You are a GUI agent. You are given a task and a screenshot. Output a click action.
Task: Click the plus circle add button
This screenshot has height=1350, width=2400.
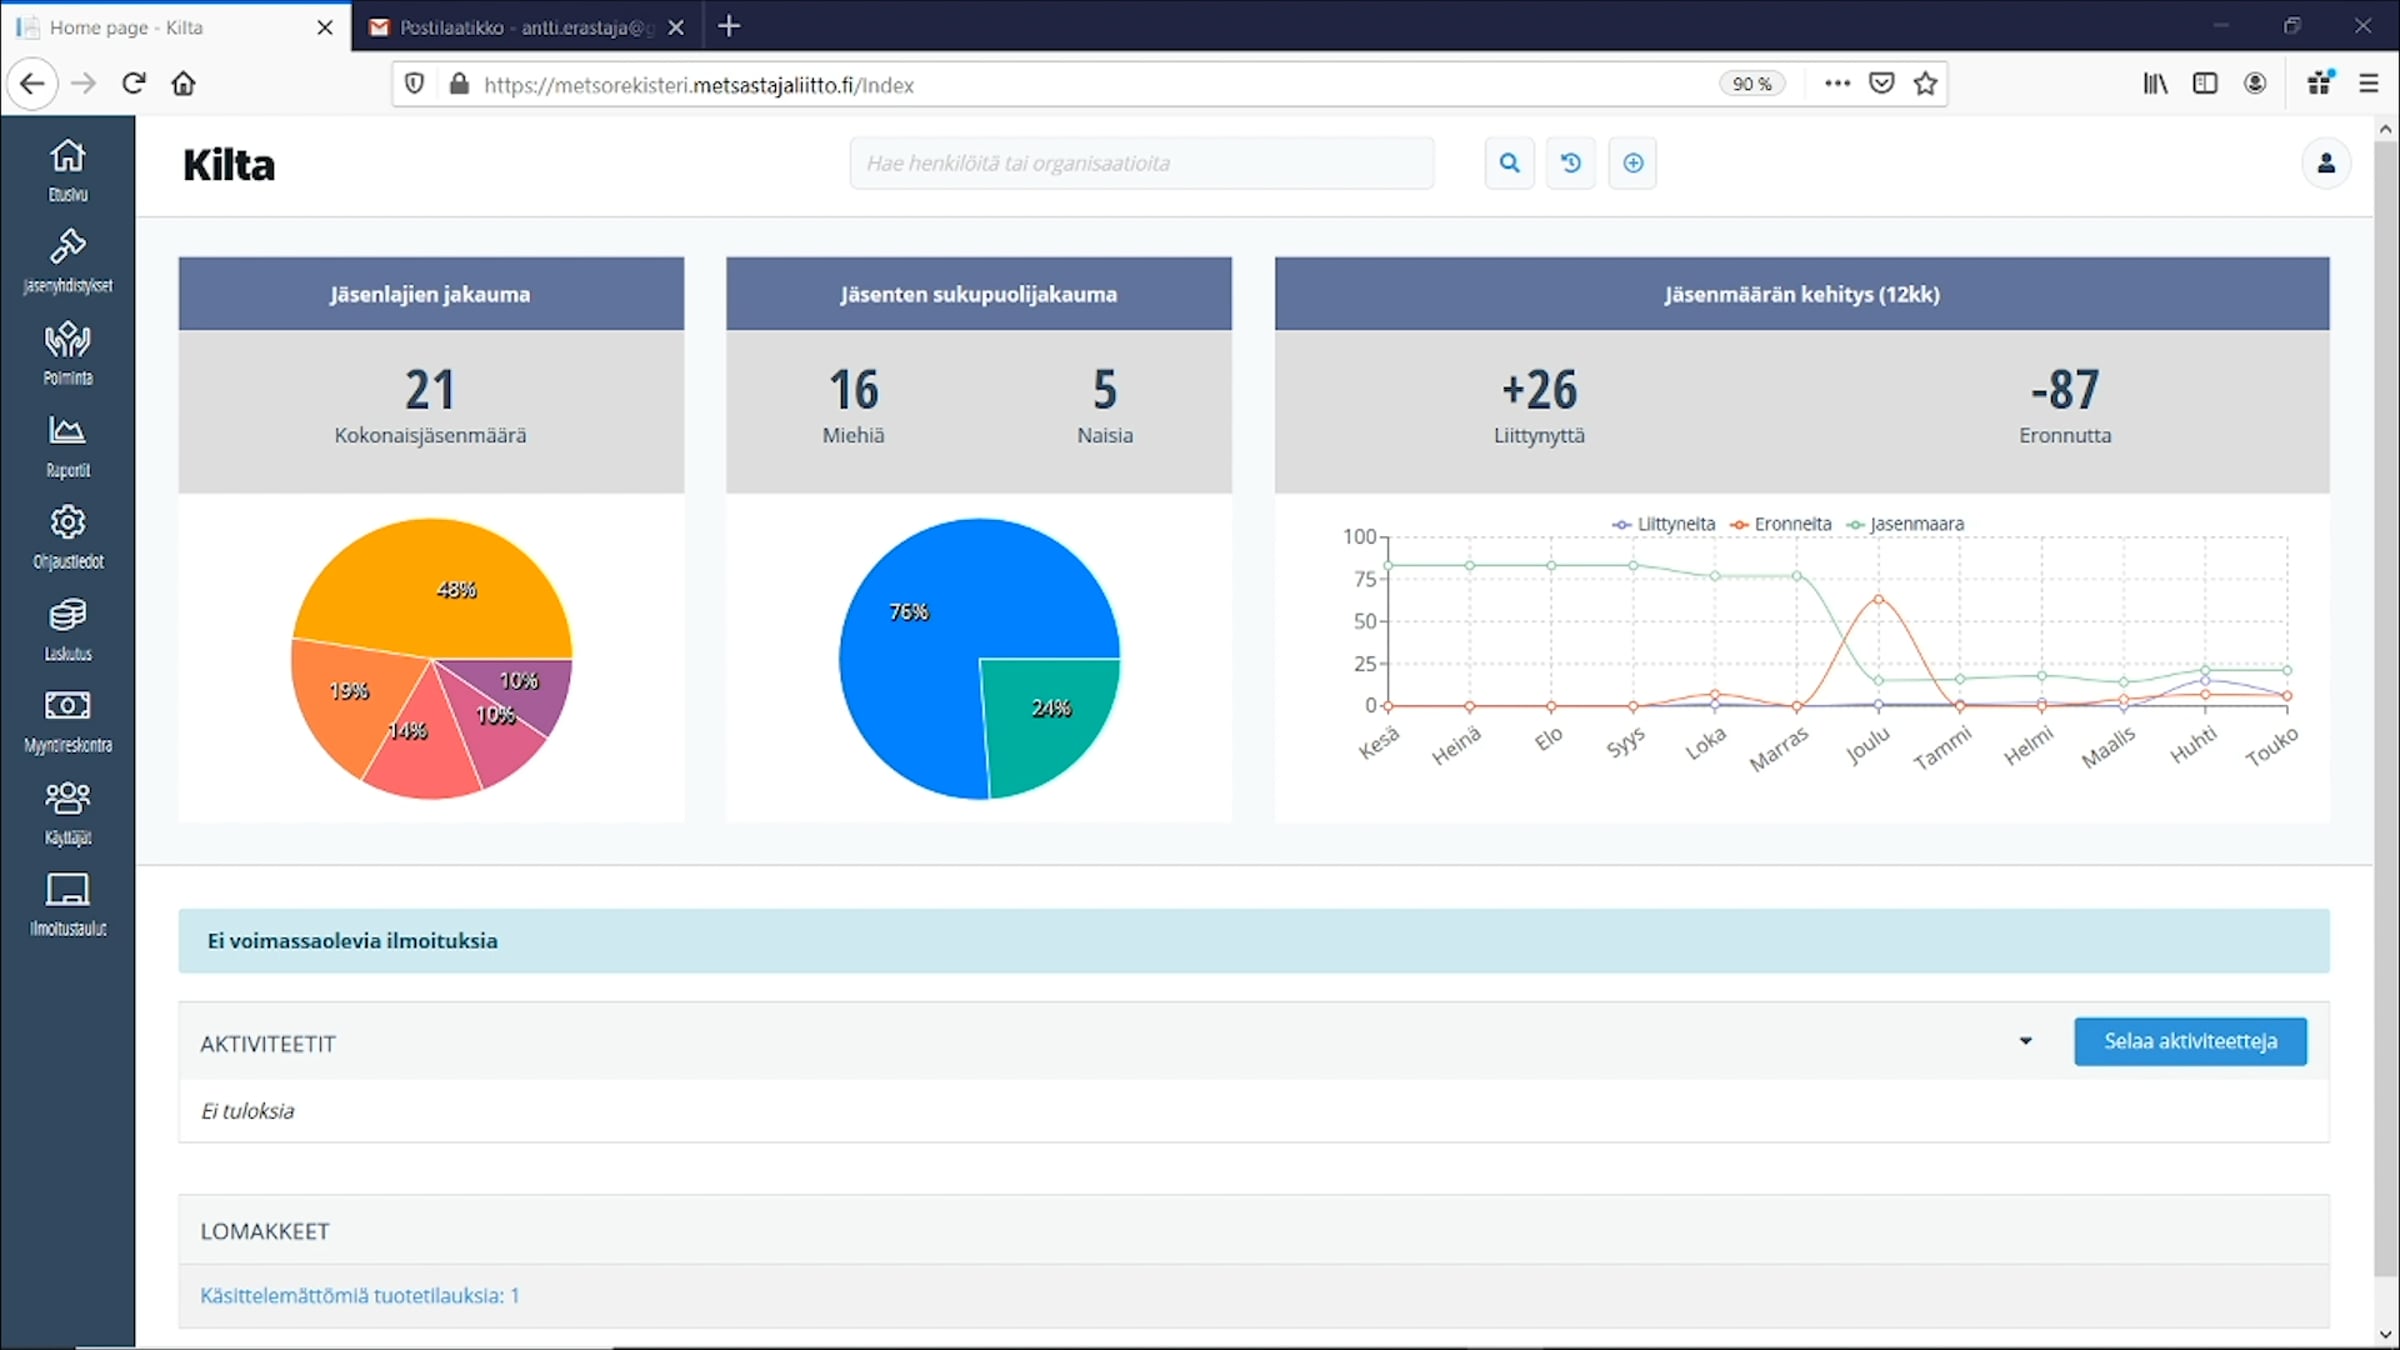coord(1633,163)
